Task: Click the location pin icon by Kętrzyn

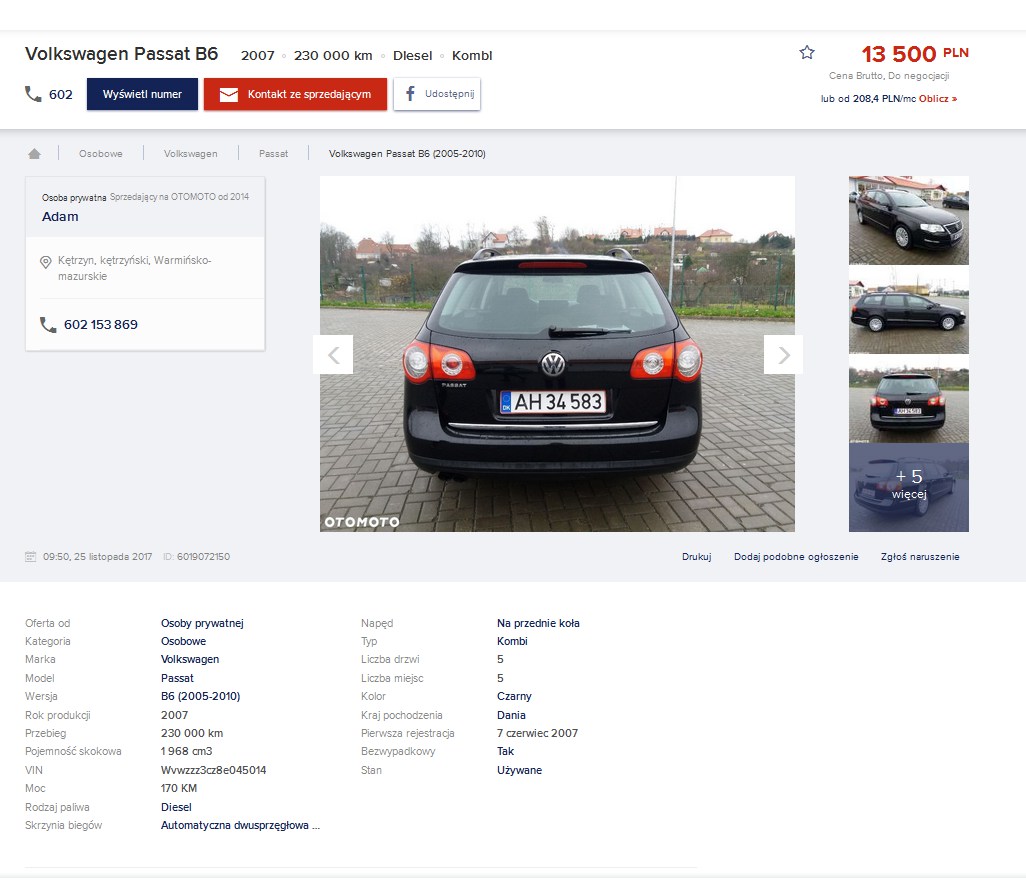Action: point(45,262)
